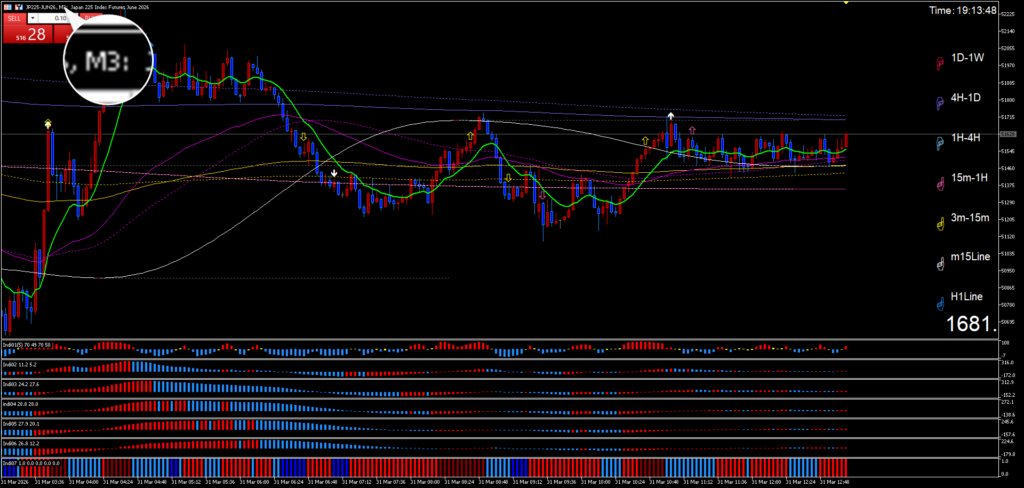Click the red 1D-1W hand icon

939,64
